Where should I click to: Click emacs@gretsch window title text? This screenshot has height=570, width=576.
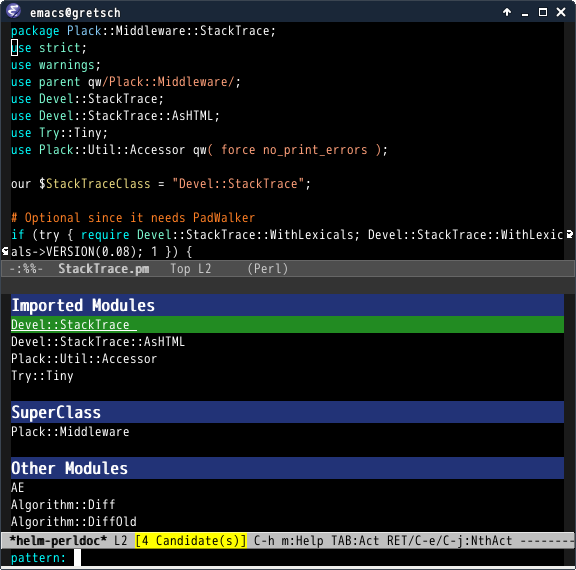click(x=75, y=13)
